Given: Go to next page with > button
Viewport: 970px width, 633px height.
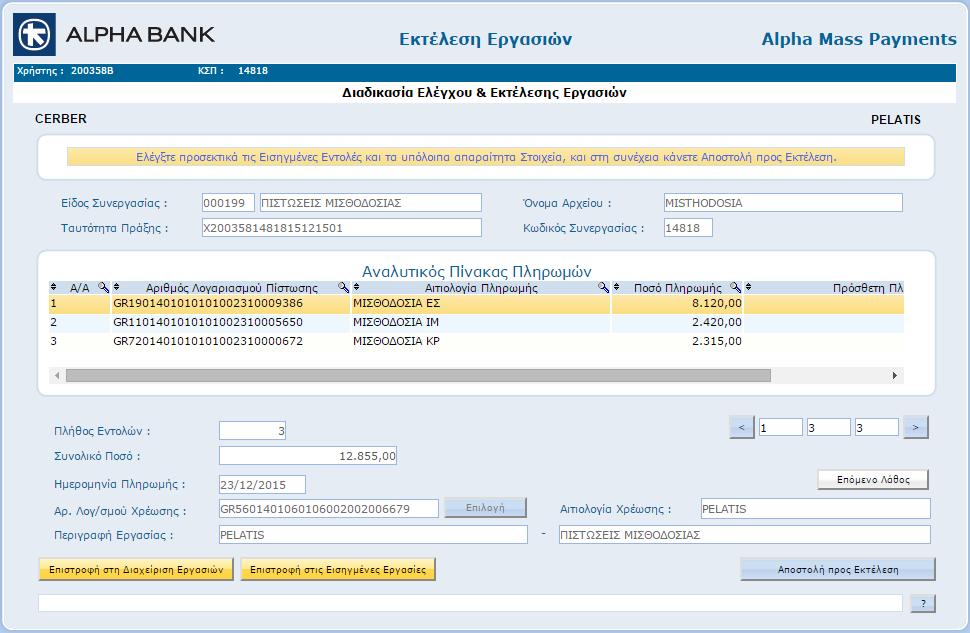Looking at the screenshot, I should pos(916,427).
